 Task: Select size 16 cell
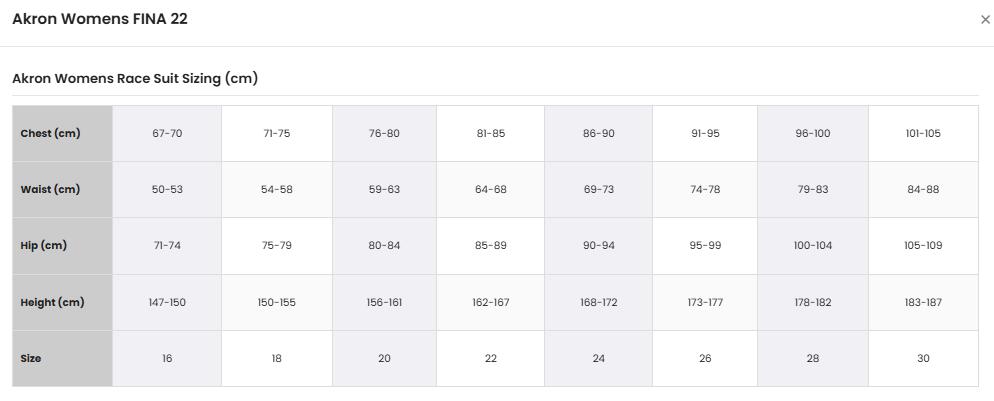[167, 359]
